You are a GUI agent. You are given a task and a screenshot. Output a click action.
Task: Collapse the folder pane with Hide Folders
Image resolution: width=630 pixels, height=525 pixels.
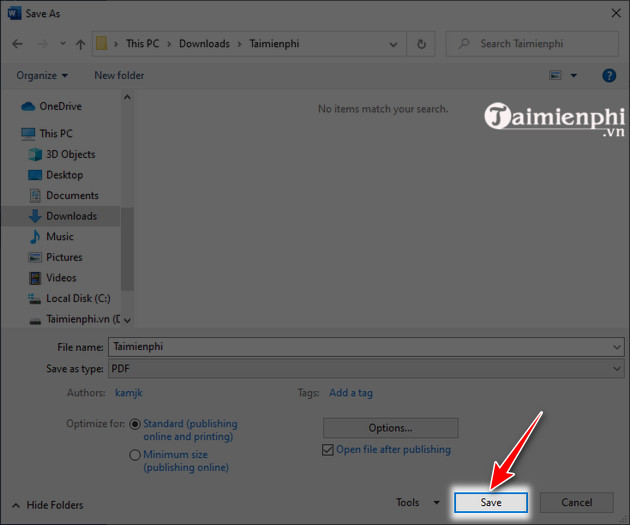pos(48,505)
